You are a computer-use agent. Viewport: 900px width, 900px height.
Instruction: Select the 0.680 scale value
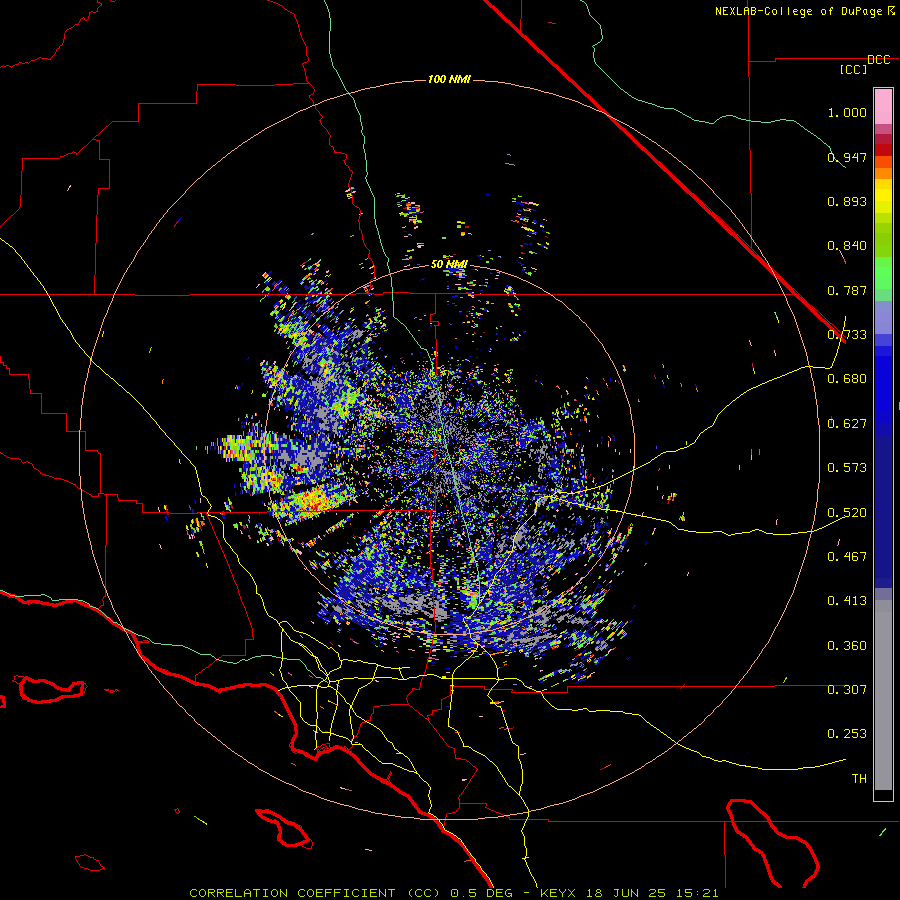pyautogui.click(x=847, y=379)
